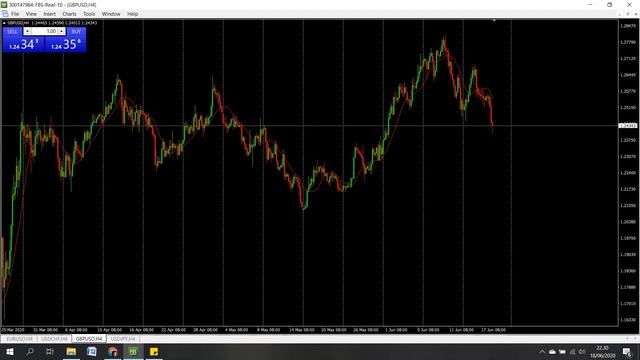Image resolution: width=640 pixels, height=360 pixels.
Task: Click the lot volume input field
Action: (x=44, y=31)
